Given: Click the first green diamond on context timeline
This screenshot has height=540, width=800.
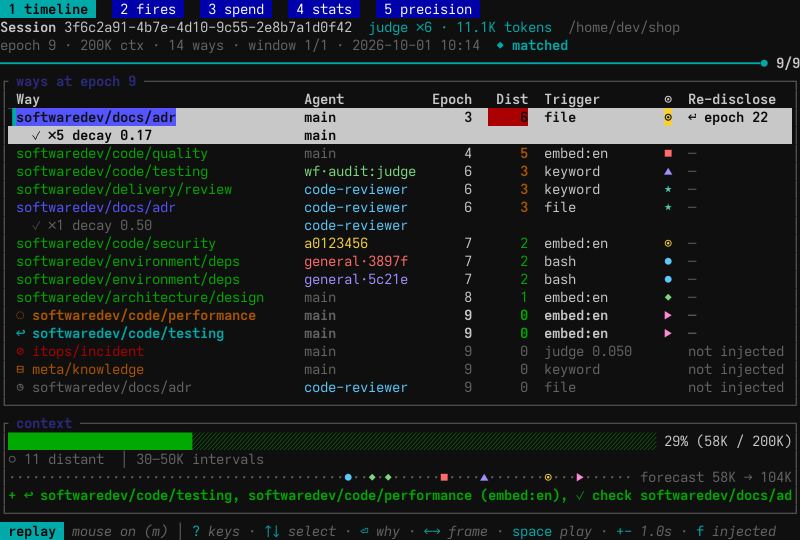Looking at the screenshot, I should (x=372, y=477).
